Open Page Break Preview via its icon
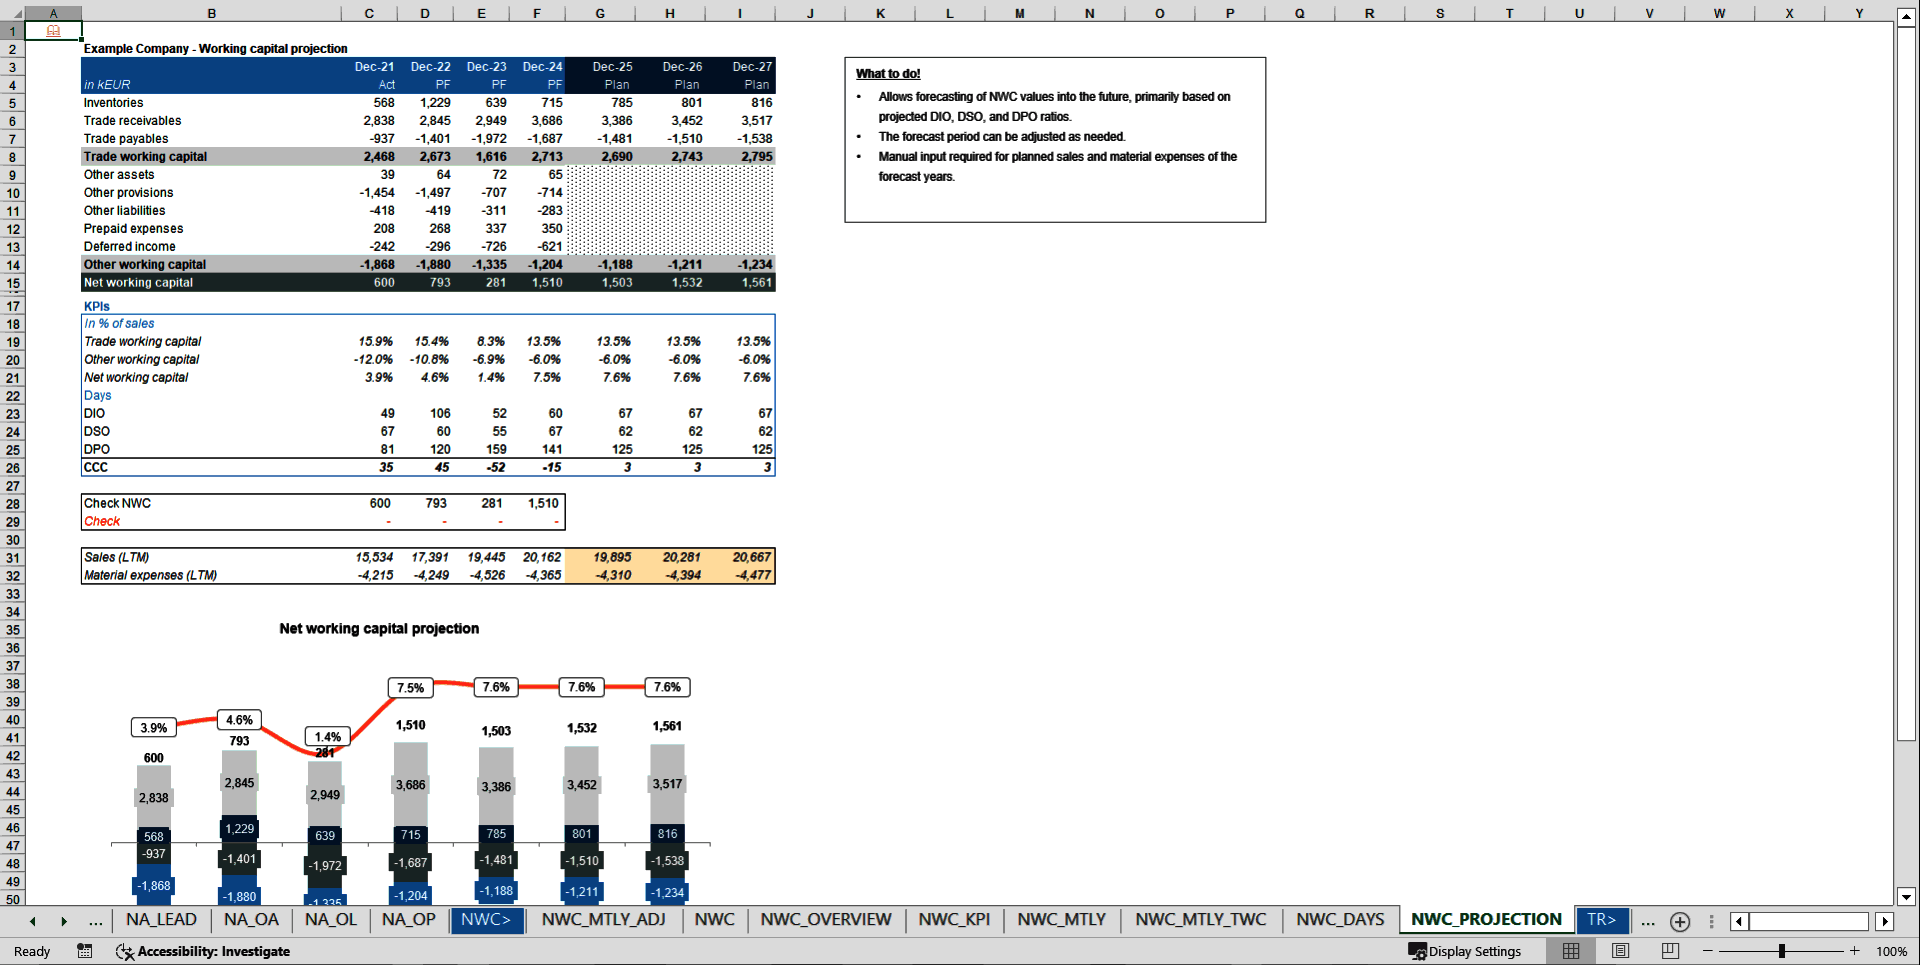Image resolution: width=1920 pixels, height=965 pixels. 1669,951
